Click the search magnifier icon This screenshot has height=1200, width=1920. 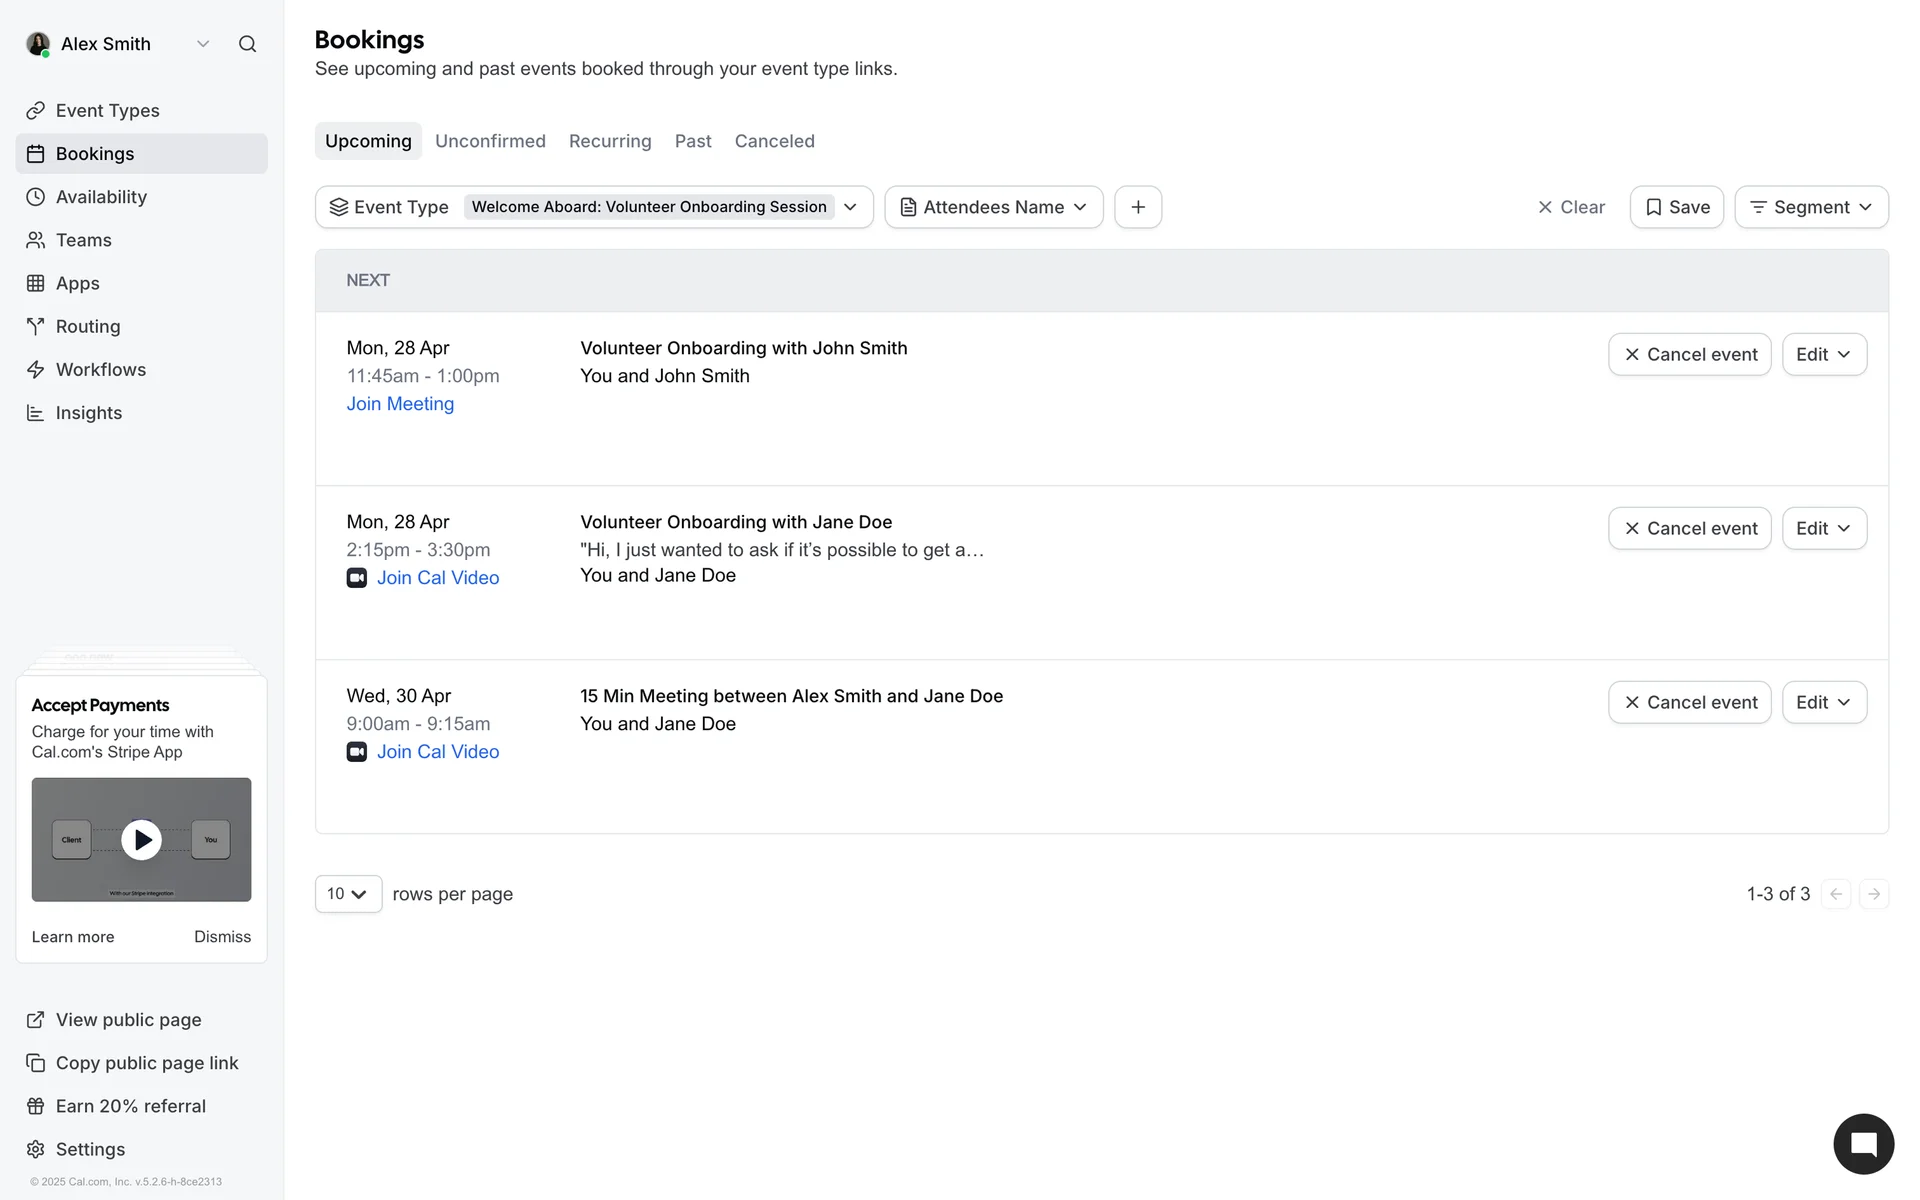247,44
